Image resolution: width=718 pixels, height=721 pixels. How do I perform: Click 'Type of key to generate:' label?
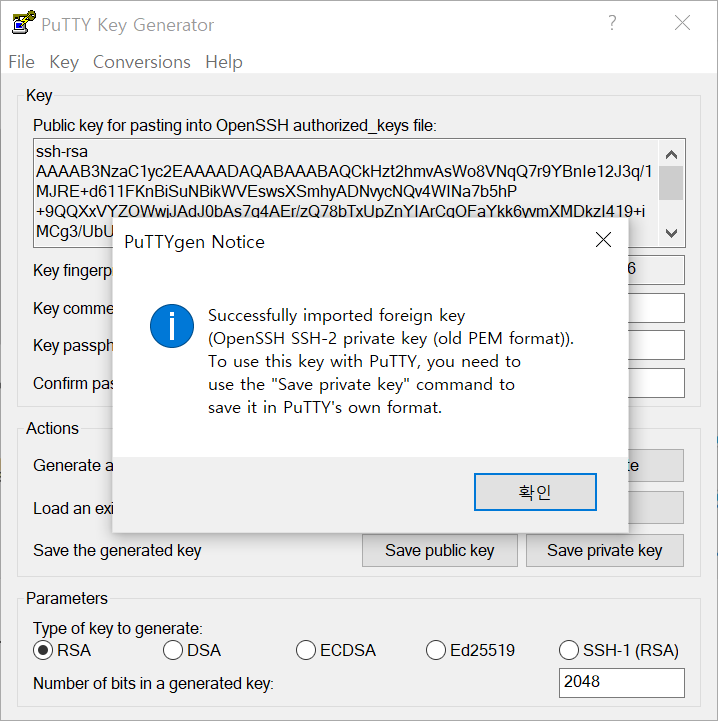(x=118, y=628)
